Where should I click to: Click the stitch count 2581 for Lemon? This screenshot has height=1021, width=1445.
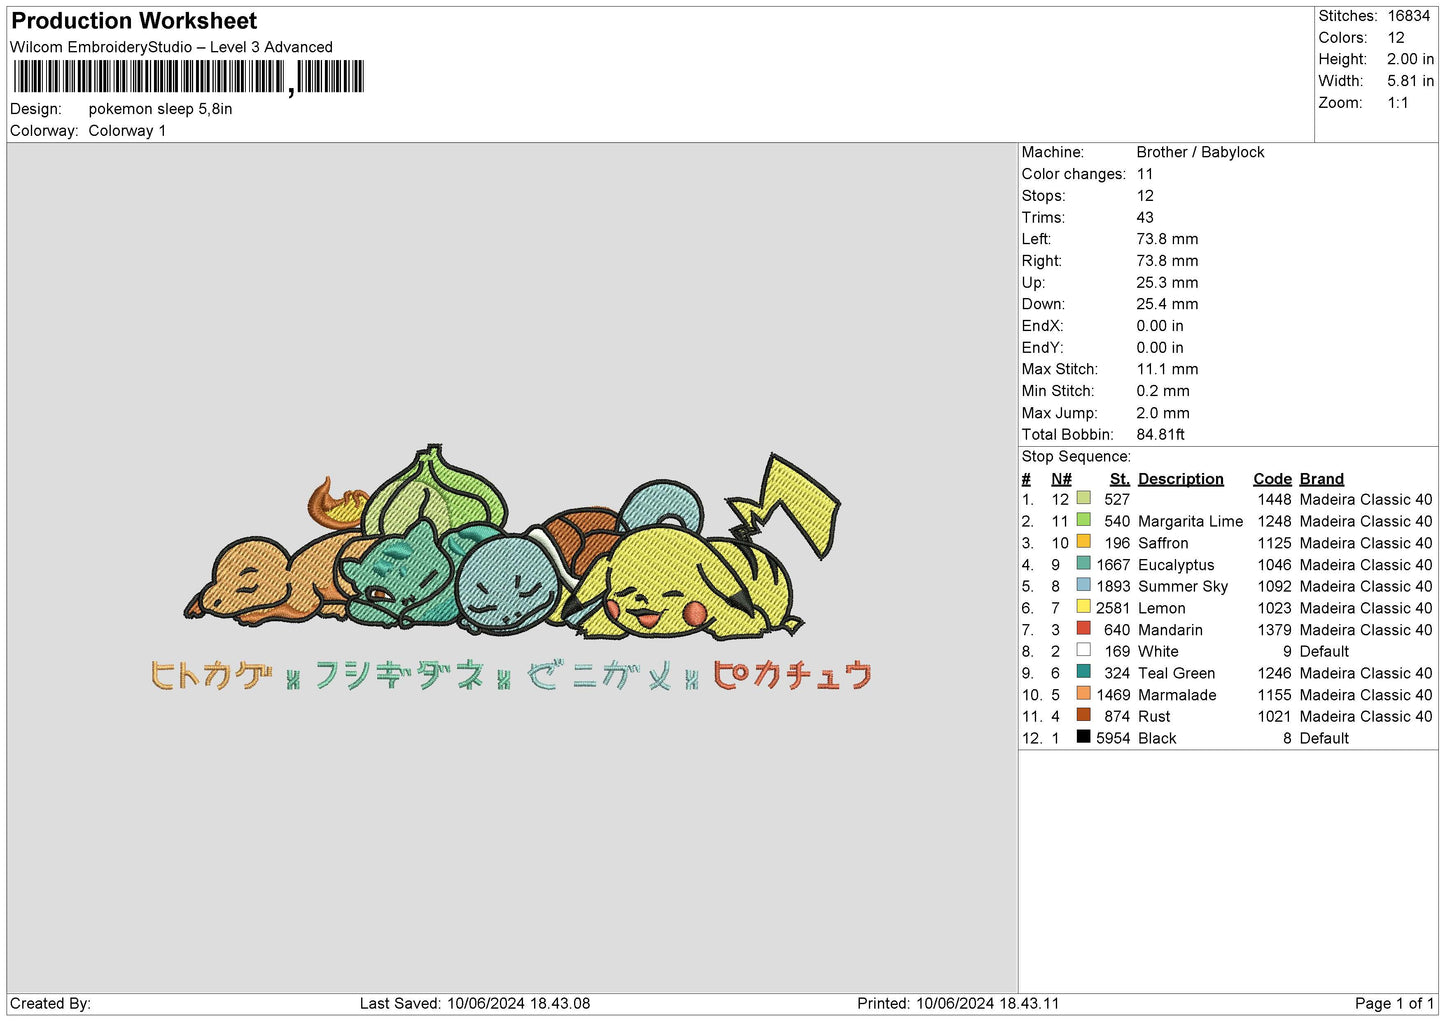pos(1113,608)
